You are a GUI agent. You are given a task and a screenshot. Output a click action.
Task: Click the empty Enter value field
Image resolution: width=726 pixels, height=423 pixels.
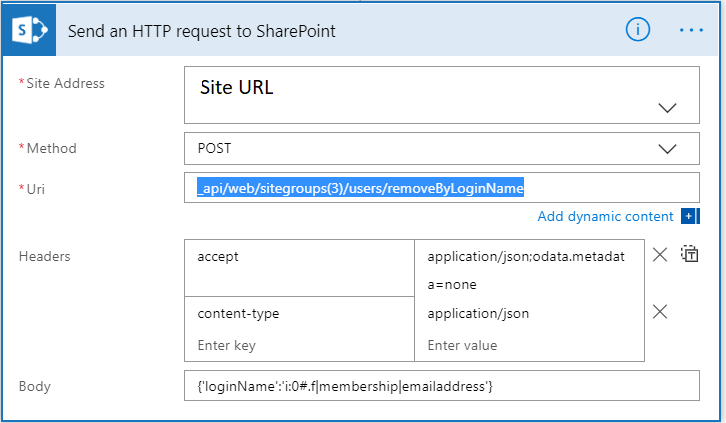tap(528, 345)
